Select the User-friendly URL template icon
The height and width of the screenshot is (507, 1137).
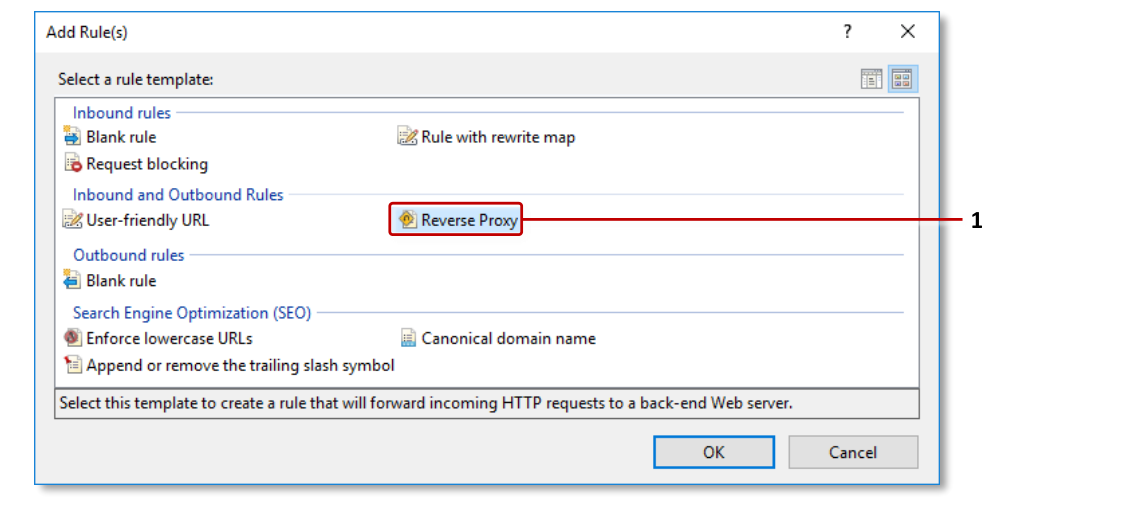(72, 220)
